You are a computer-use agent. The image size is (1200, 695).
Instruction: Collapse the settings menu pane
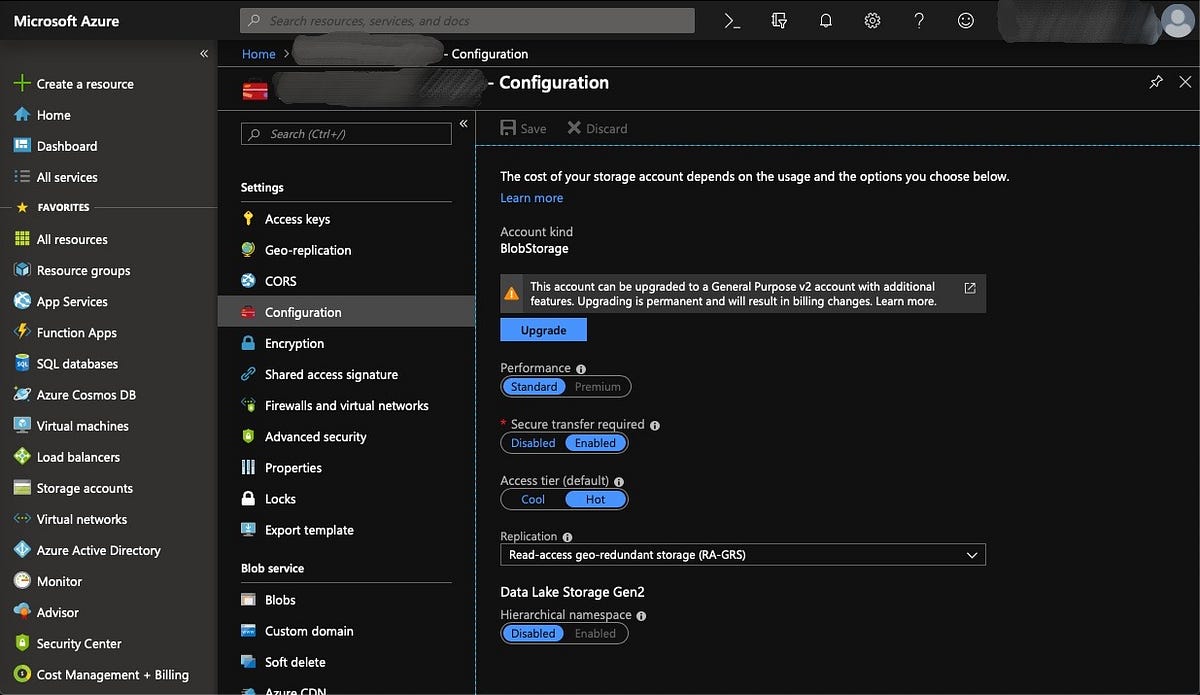coord(462,124)
